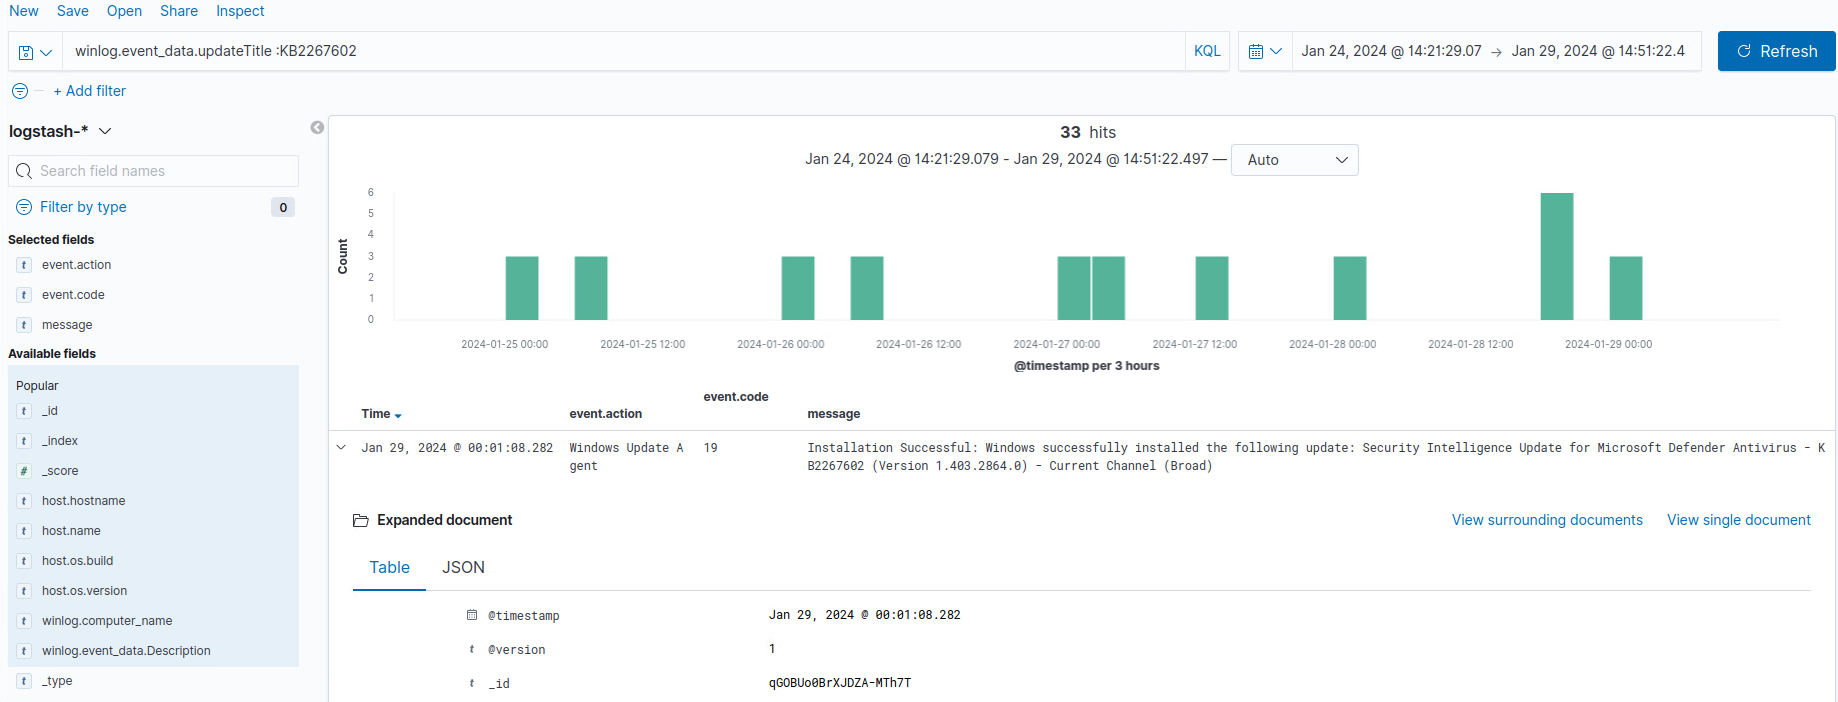Screen dimensions: 1838x702
Task: Click the number icon beside _score field
Action: coord(24,471)
